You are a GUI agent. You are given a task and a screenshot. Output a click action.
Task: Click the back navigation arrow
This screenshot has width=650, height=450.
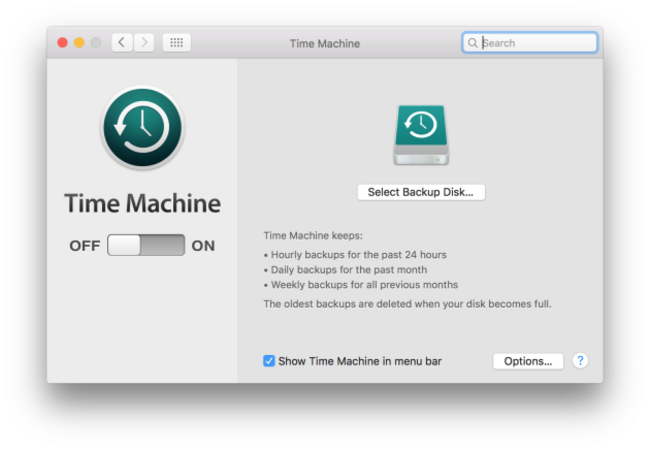122,43
